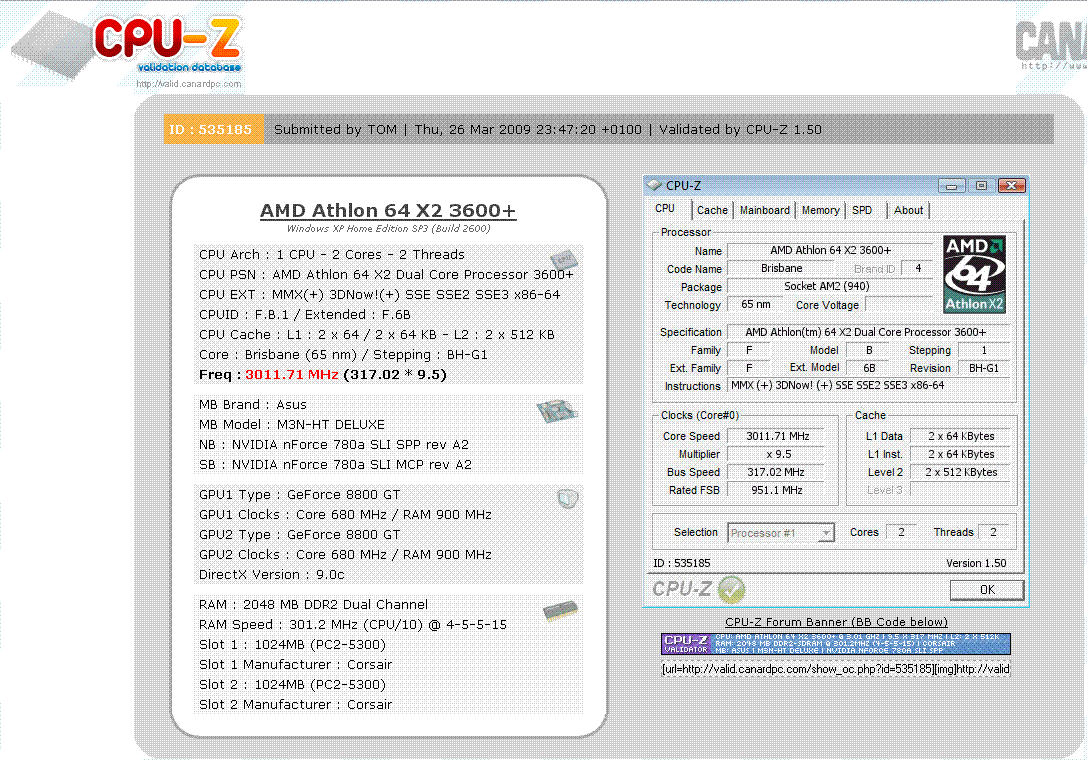1087x760 pixels.
Task: Click the DirectX Version : 9.0c row
Action: 272,575
